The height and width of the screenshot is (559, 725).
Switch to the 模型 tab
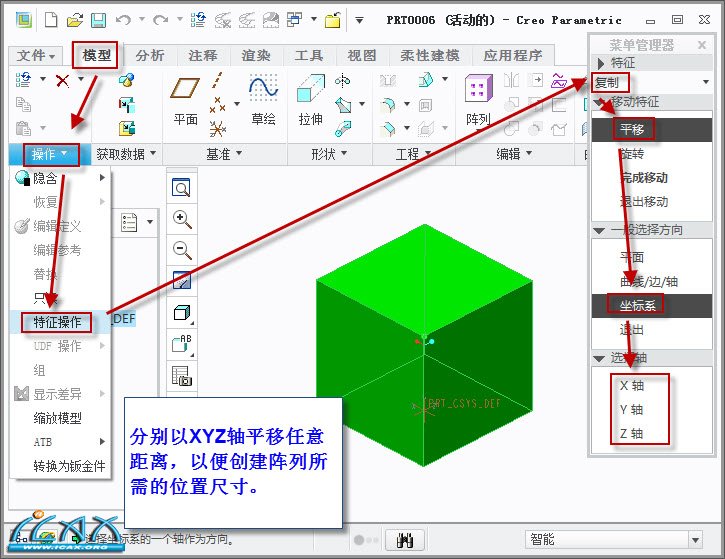(x=96, y=55)
